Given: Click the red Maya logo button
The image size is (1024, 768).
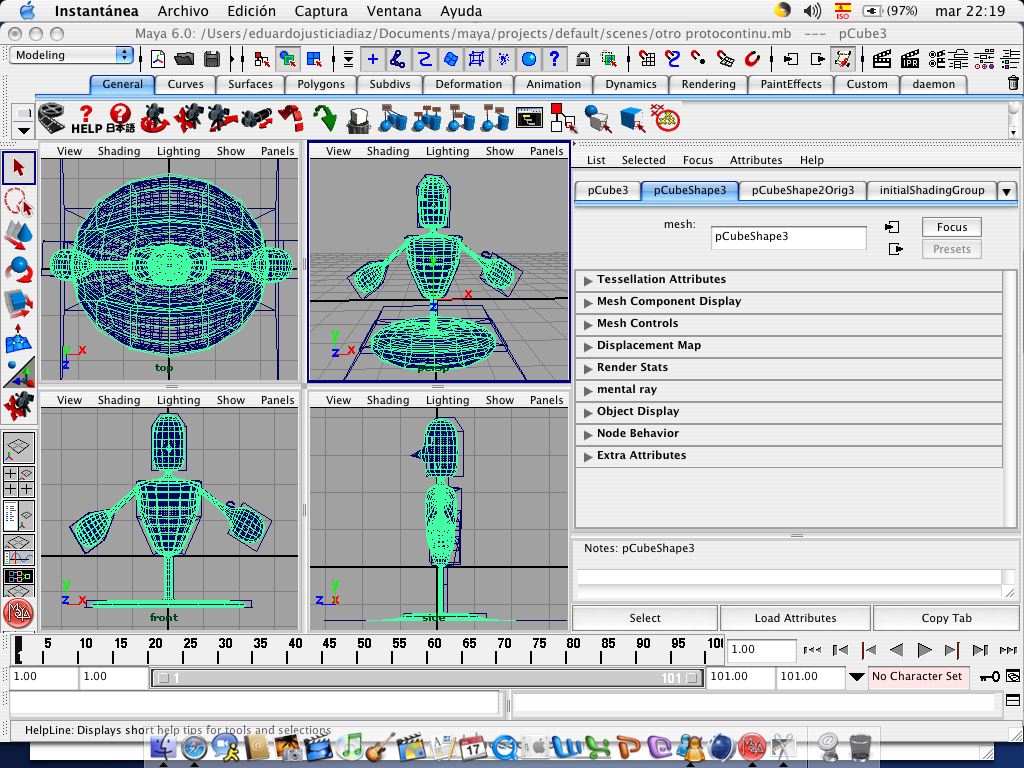Looking at the screenshot, I should pos(18,613).
